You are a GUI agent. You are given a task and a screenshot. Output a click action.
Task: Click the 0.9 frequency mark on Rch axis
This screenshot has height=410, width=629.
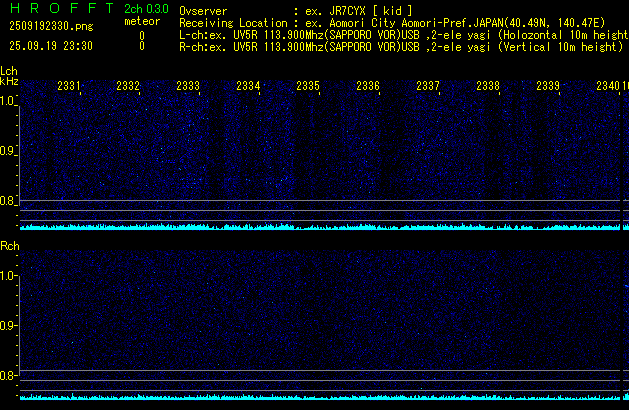[8, 325]
